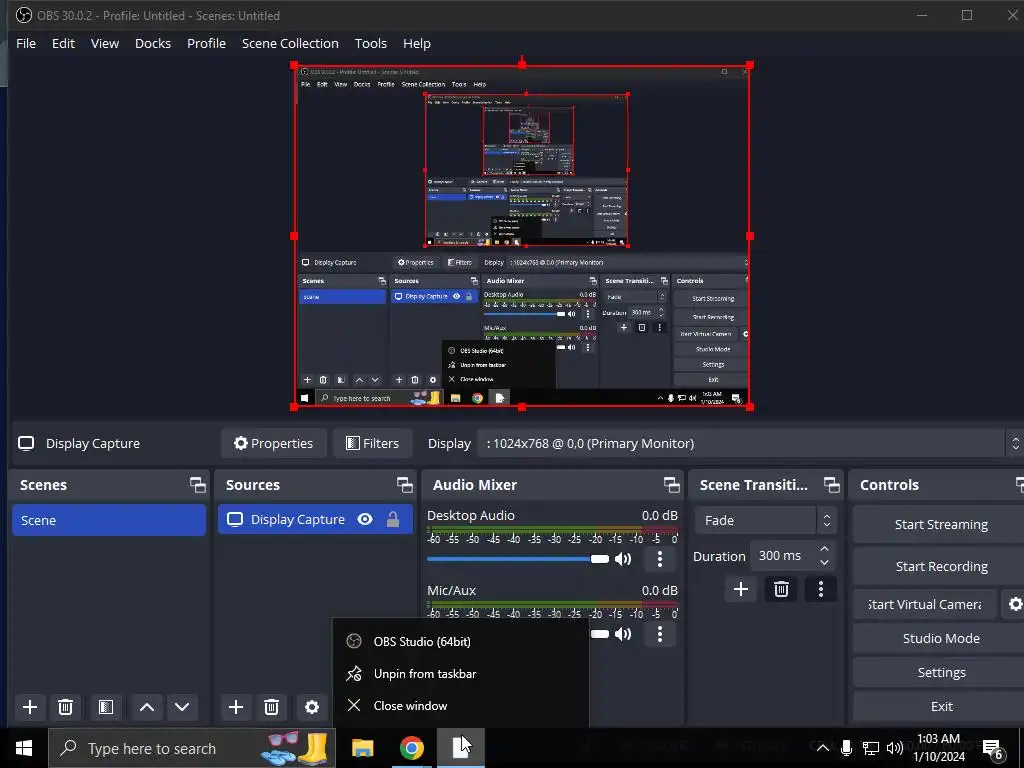Screen dimensions: 1024x768
Task: Move scene down with arrow icon
Action: pos(182,707)
